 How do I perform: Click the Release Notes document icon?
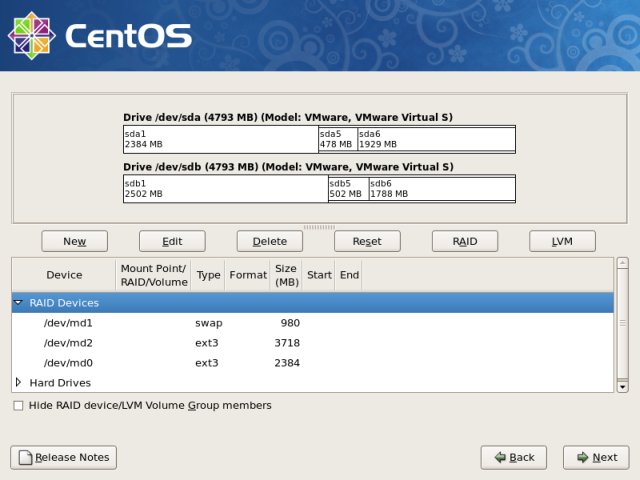(x=24, y=457)
